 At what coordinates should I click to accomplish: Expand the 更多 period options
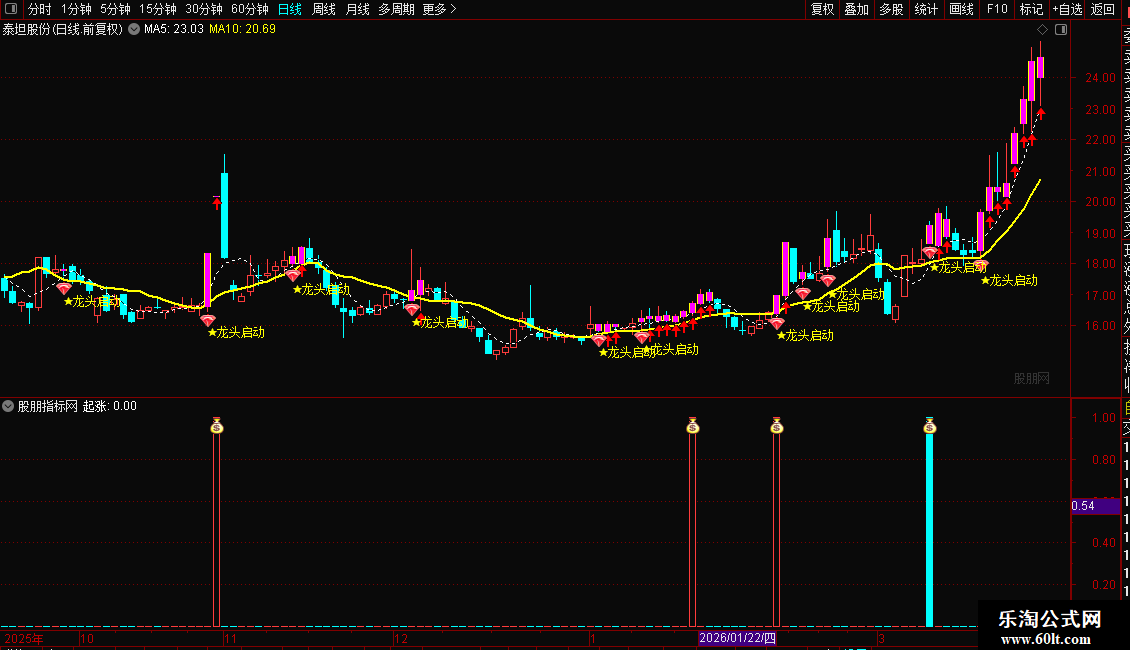tap(440, 9)
